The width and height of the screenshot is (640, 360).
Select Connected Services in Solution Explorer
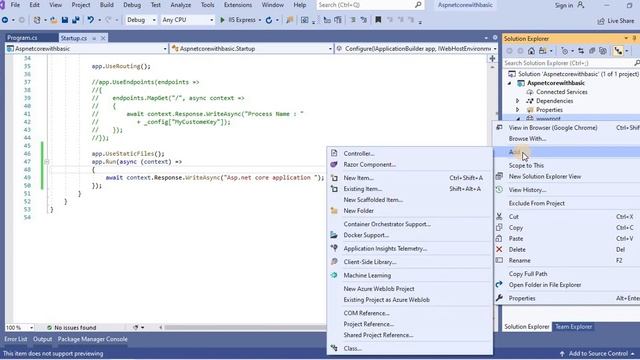(561, 92)
